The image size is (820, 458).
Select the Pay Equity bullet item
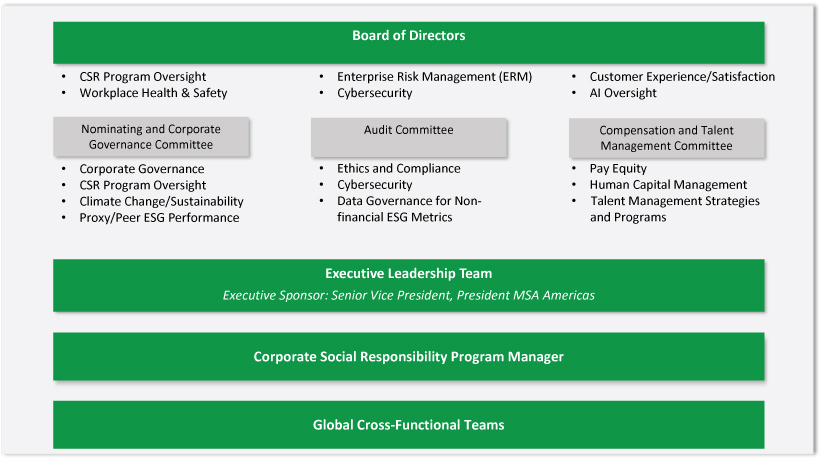(618, 168)
